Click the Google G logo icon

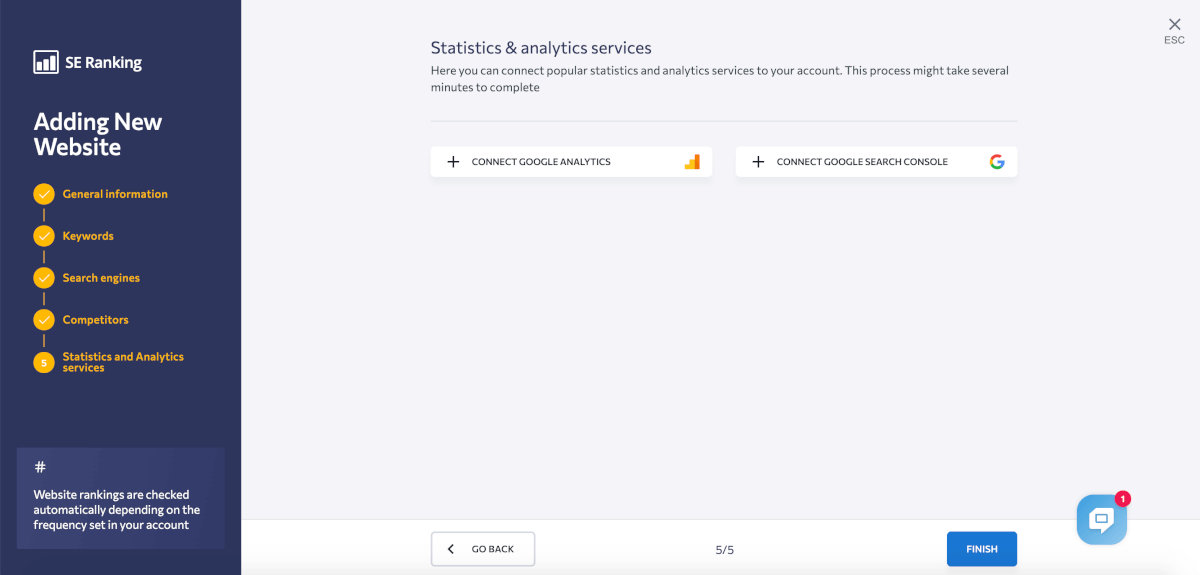[x=997, y=162]
